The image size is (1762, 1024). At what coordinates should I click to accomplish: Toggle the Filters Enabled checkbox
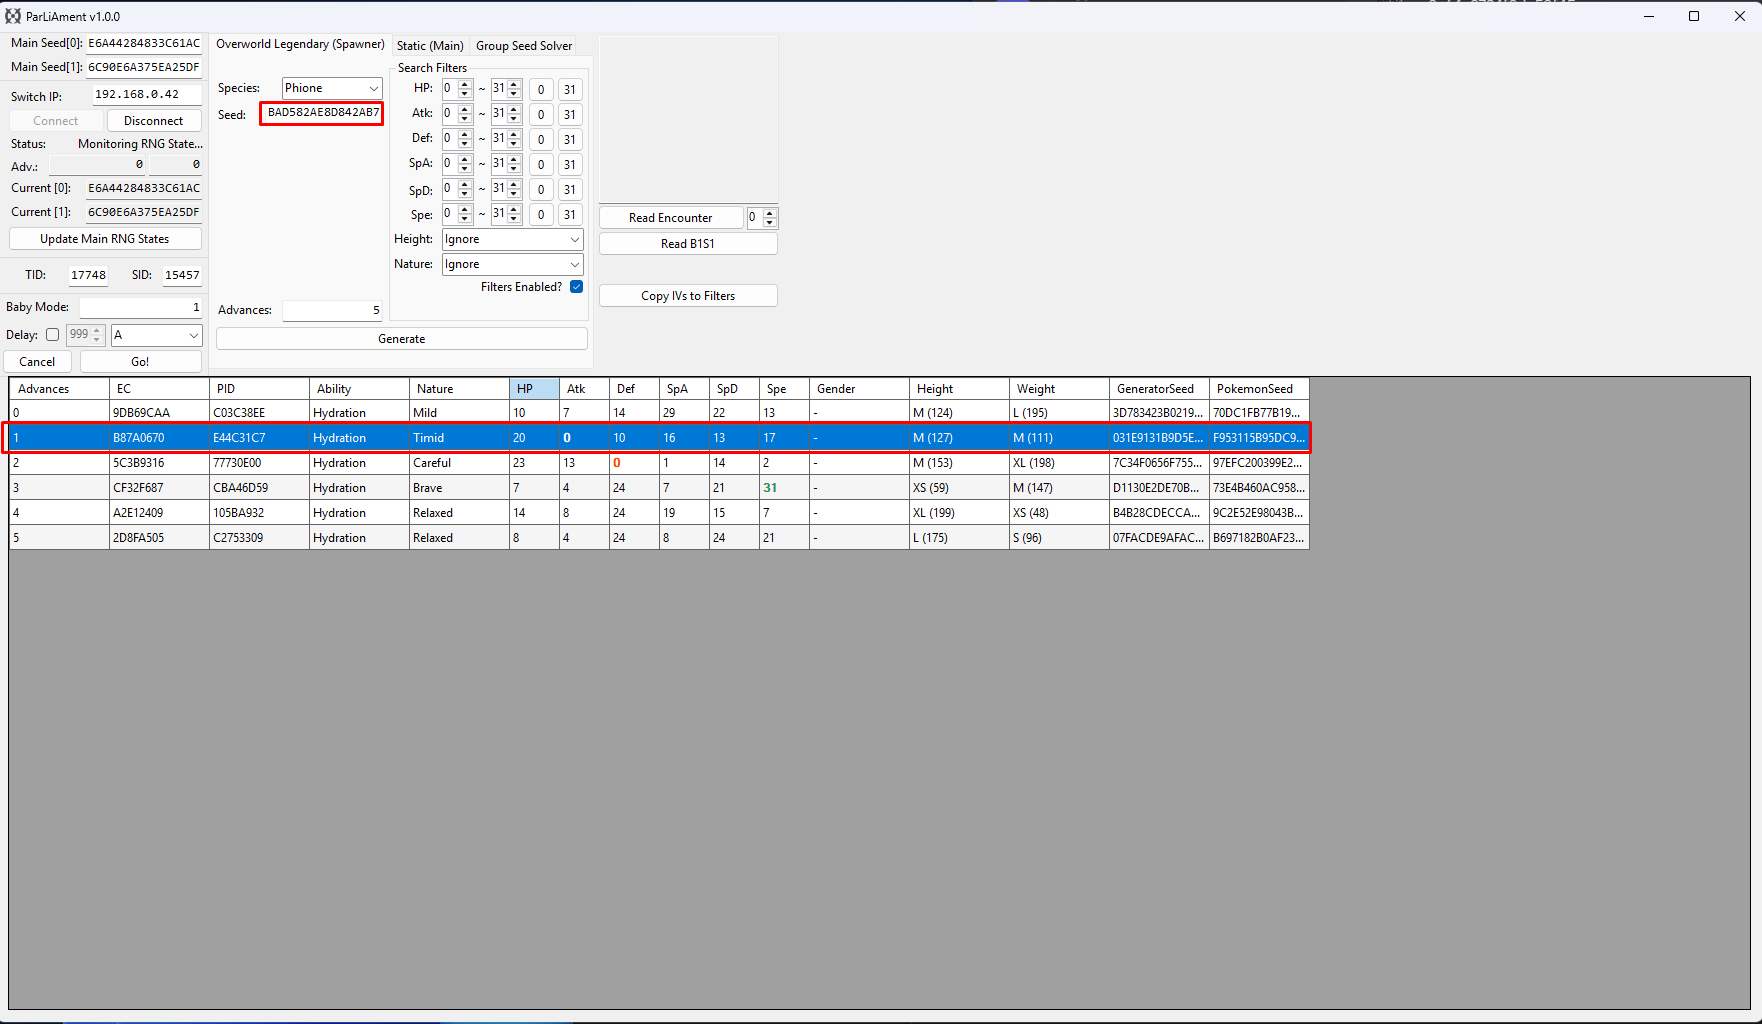577,287
